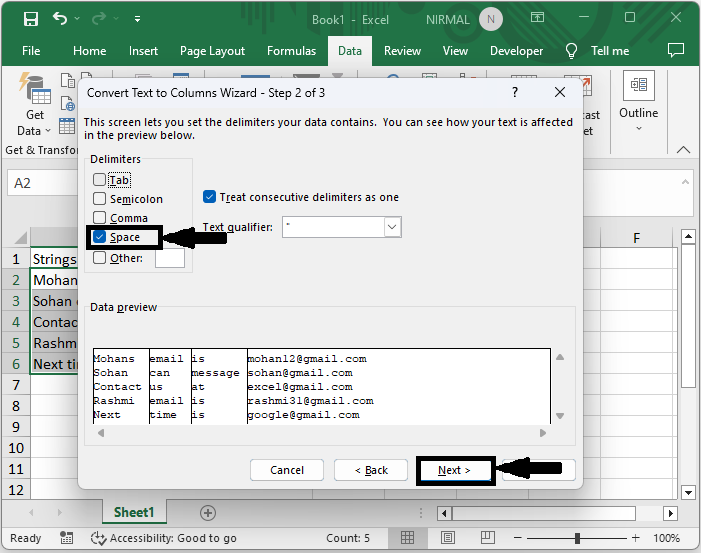The width and height of the screenshot is (701, 553).
Task: Expand the Get Data dropdown
Action: 48,131
